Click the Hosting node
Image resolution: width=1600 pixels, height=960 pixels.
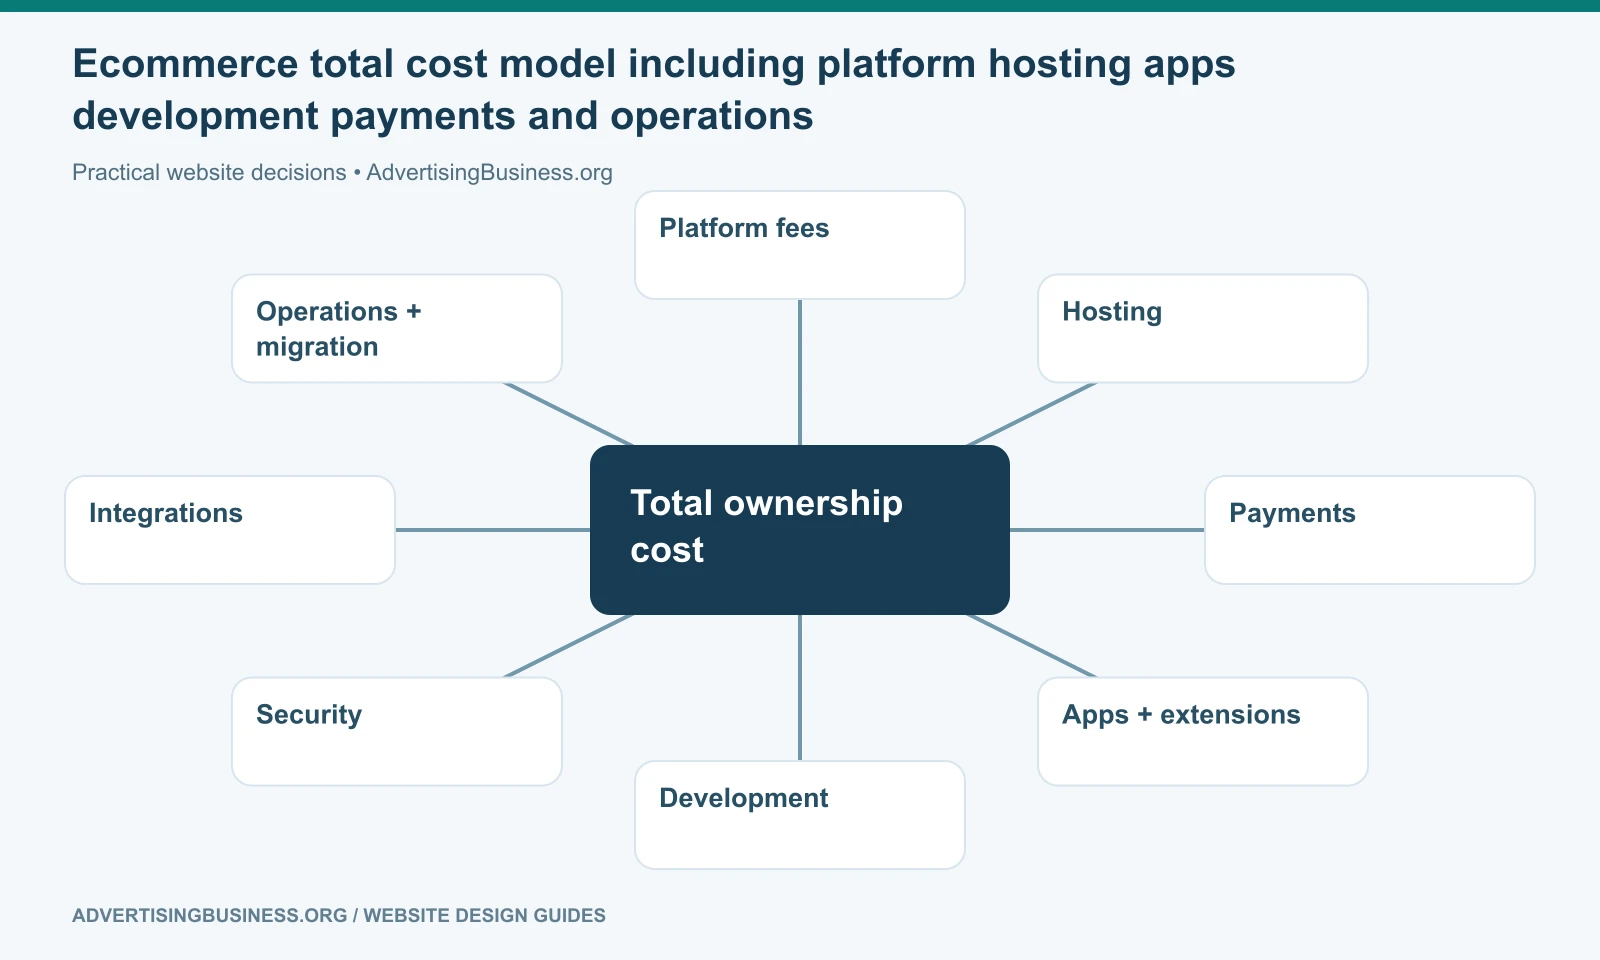pos(1203,328)
